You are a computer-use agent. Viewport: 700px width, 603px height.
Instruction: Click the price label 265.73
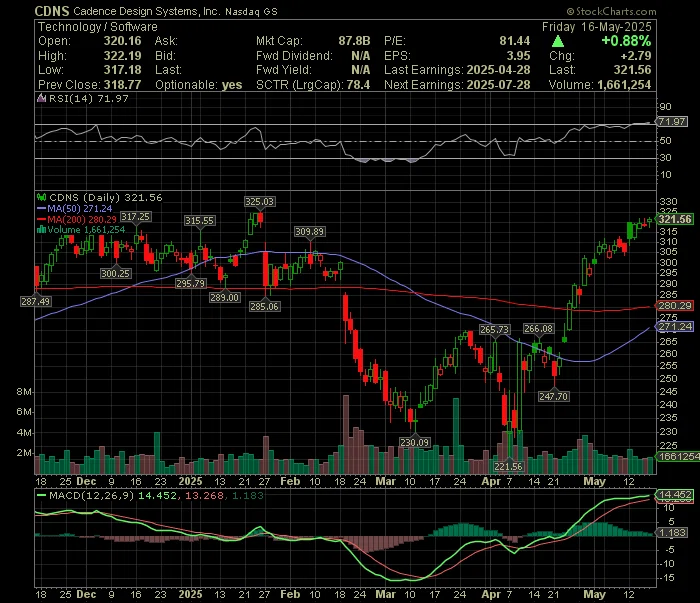(494, 329)
